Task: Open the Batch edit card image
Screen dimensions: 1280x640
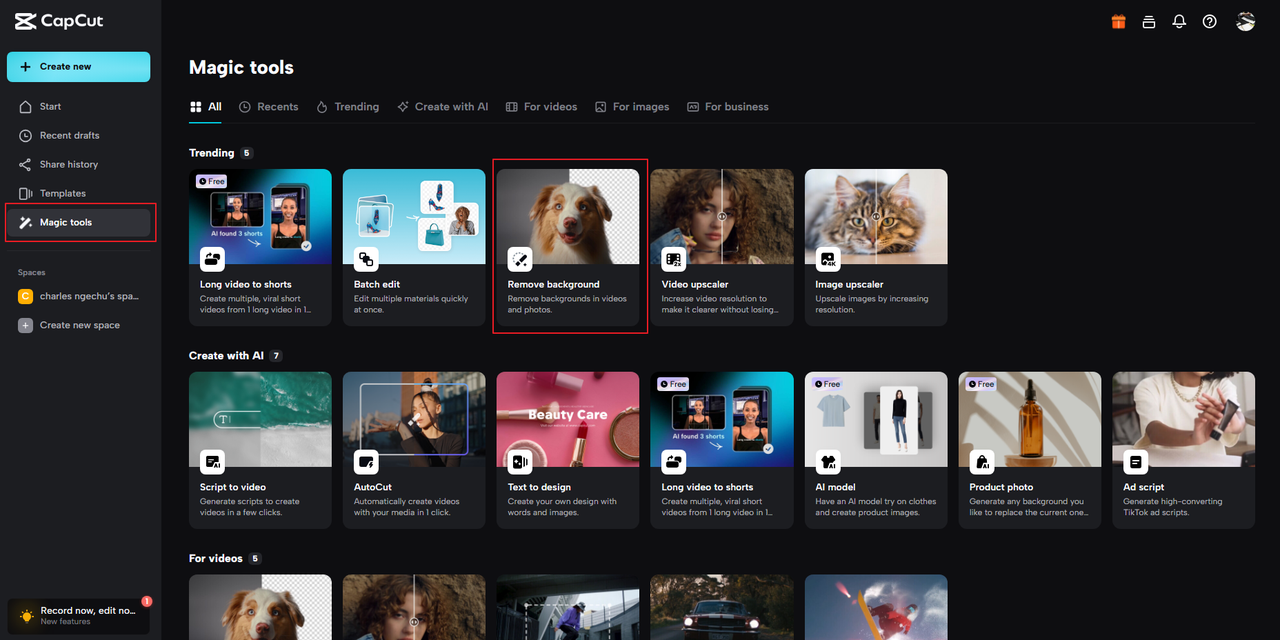Action: pos(414,216)
